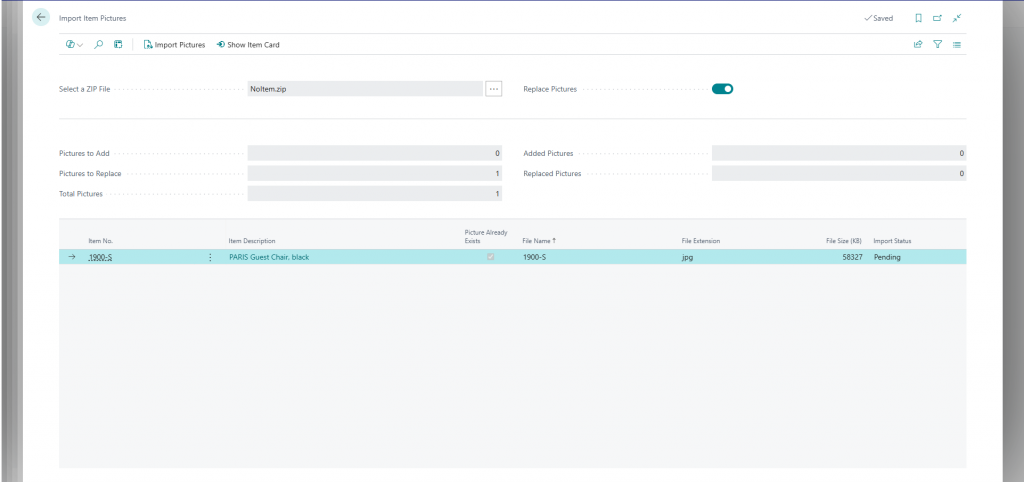Click the NoItem.zip file field
This screenshot has height=482, width=1024.
[364, 89]
